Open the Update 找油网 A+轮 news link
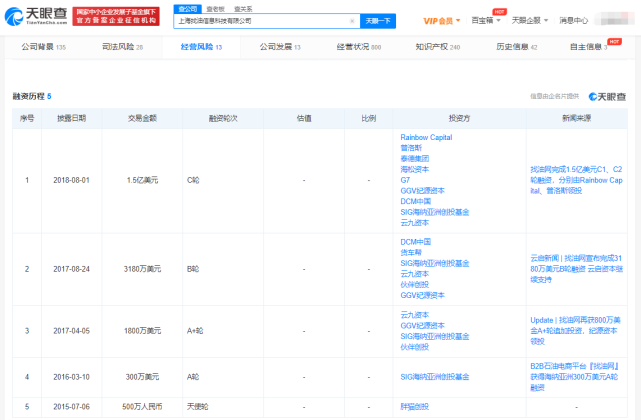This screenshot has height=420, width=641. (575, 331)
